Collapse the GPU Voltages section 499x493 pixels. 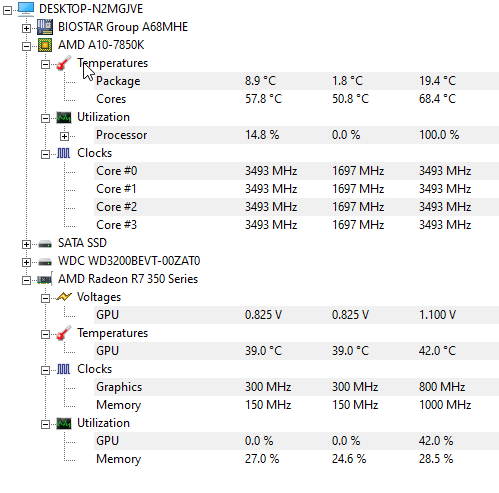pos(45,298)
